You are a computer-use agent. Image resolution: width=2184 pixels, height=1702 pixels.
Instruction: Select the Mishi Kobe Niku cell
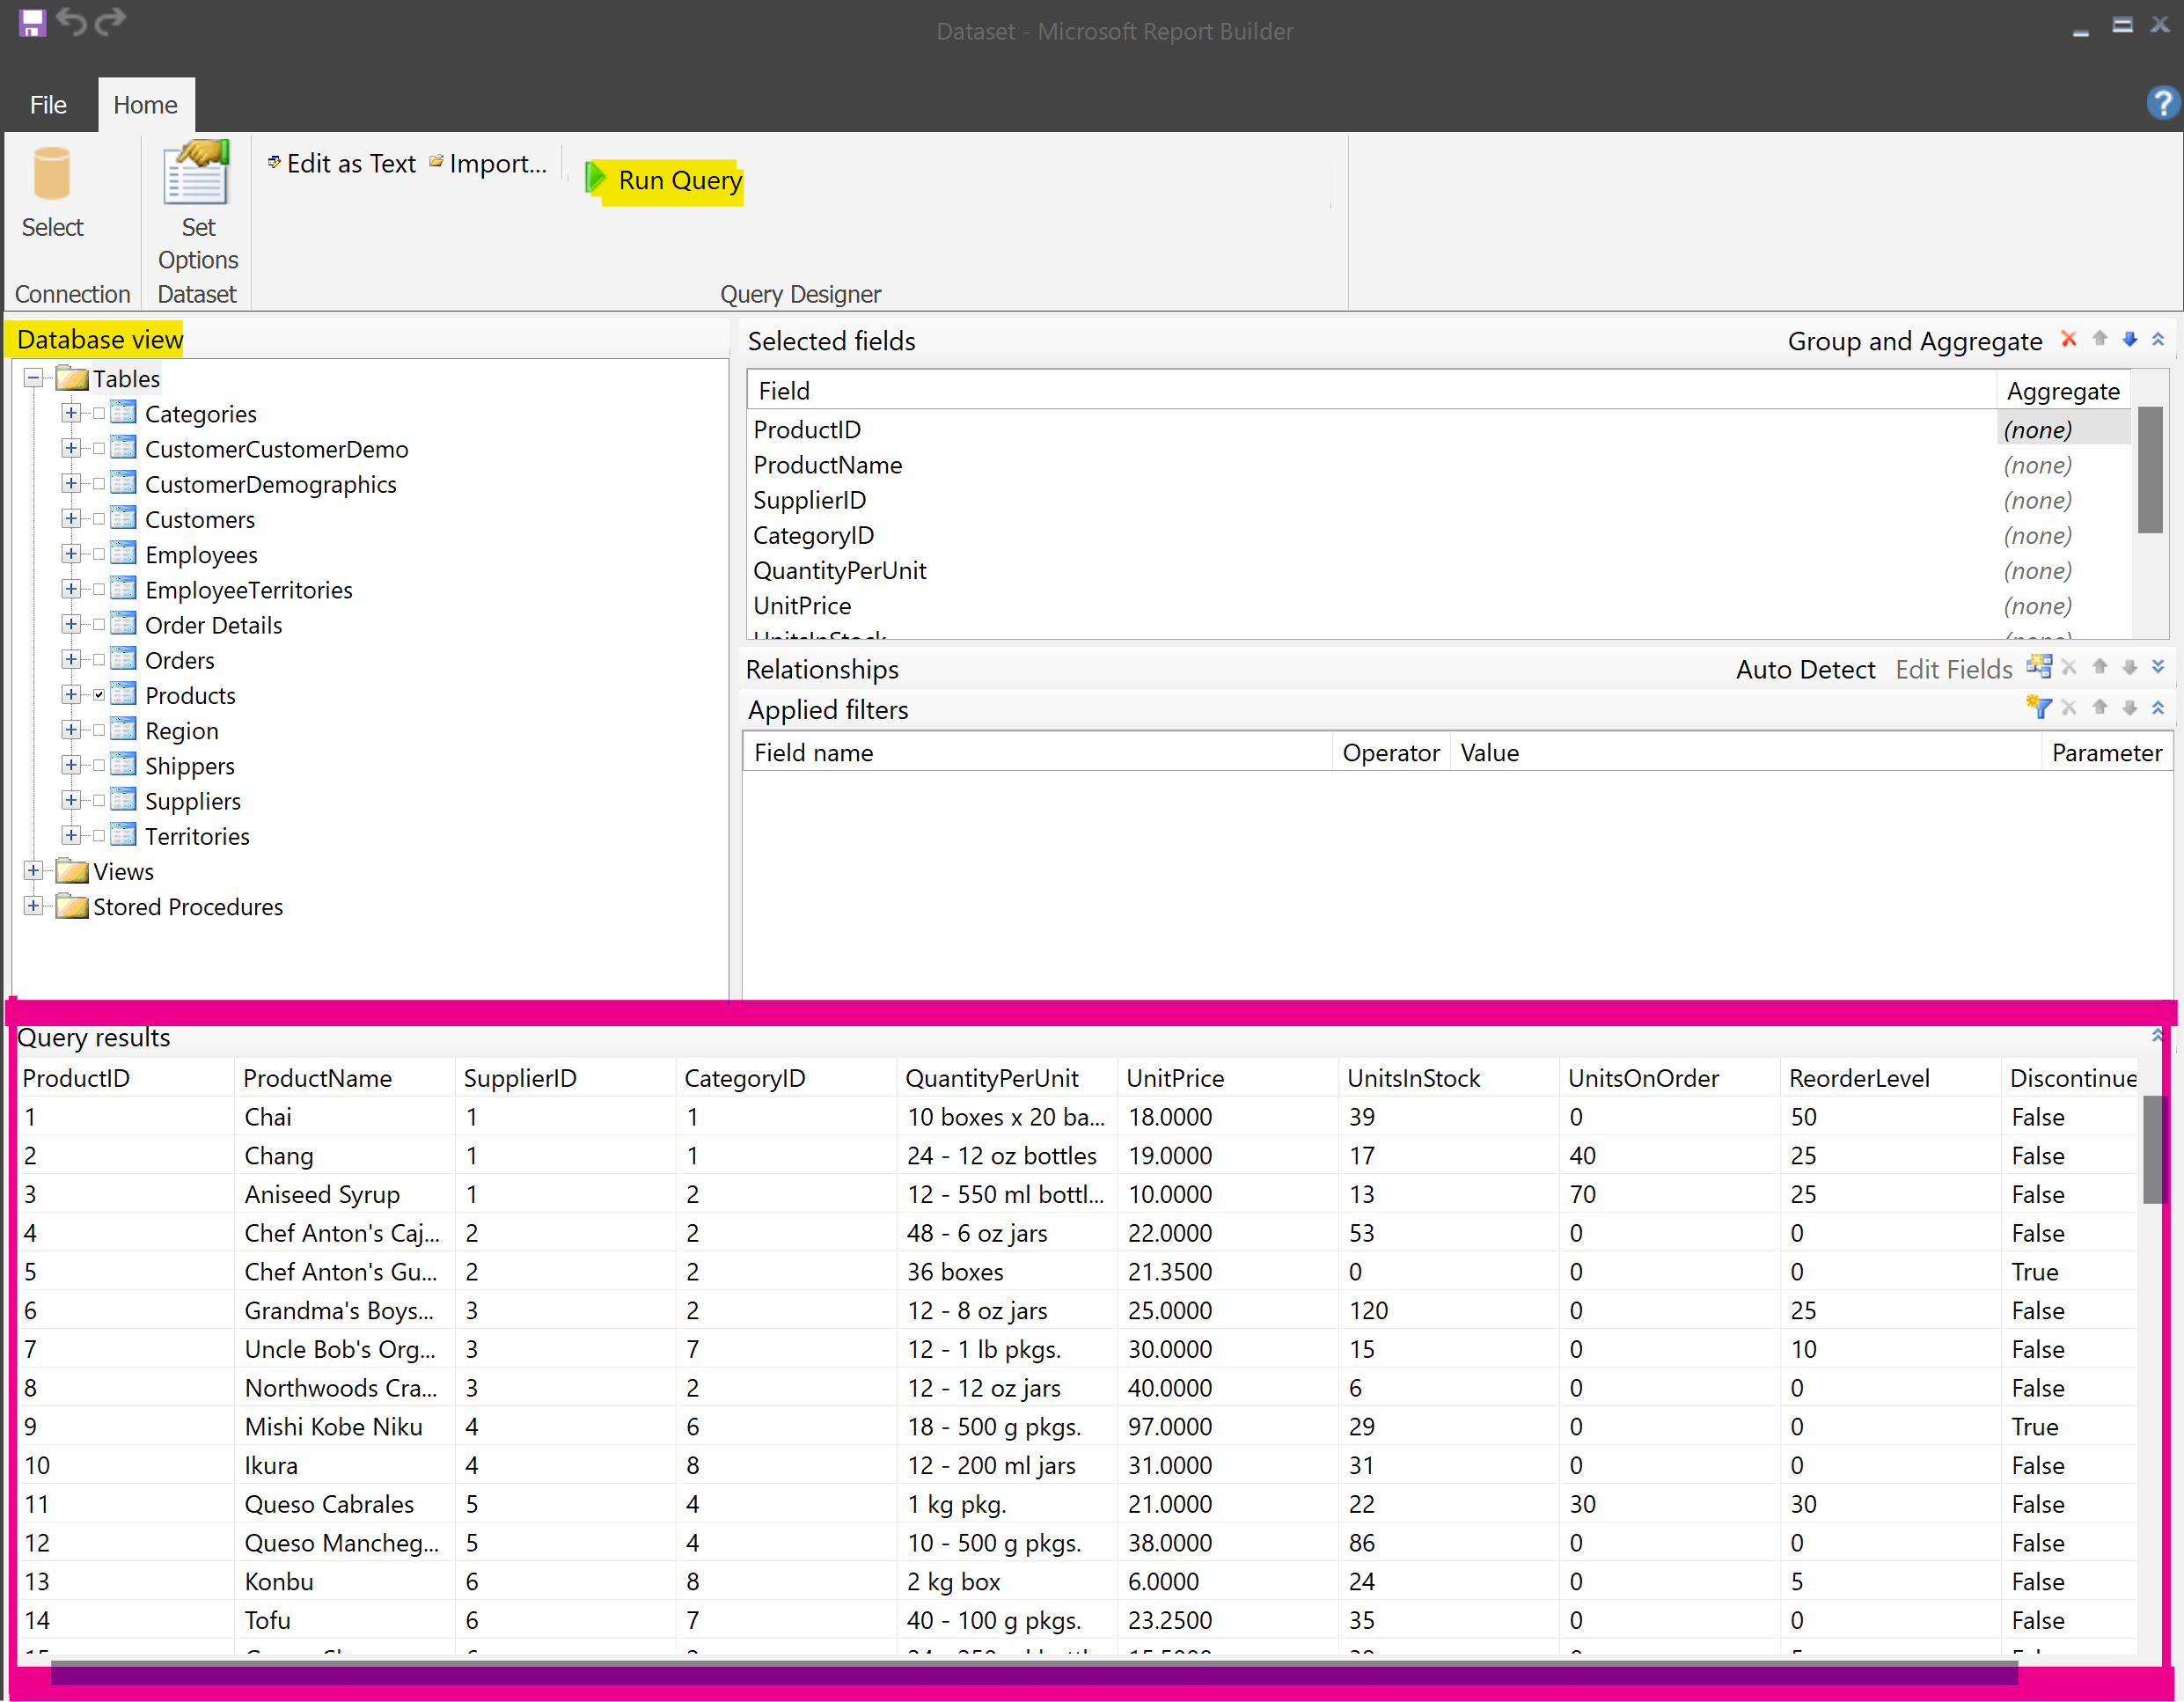(x=344, y=1427)
